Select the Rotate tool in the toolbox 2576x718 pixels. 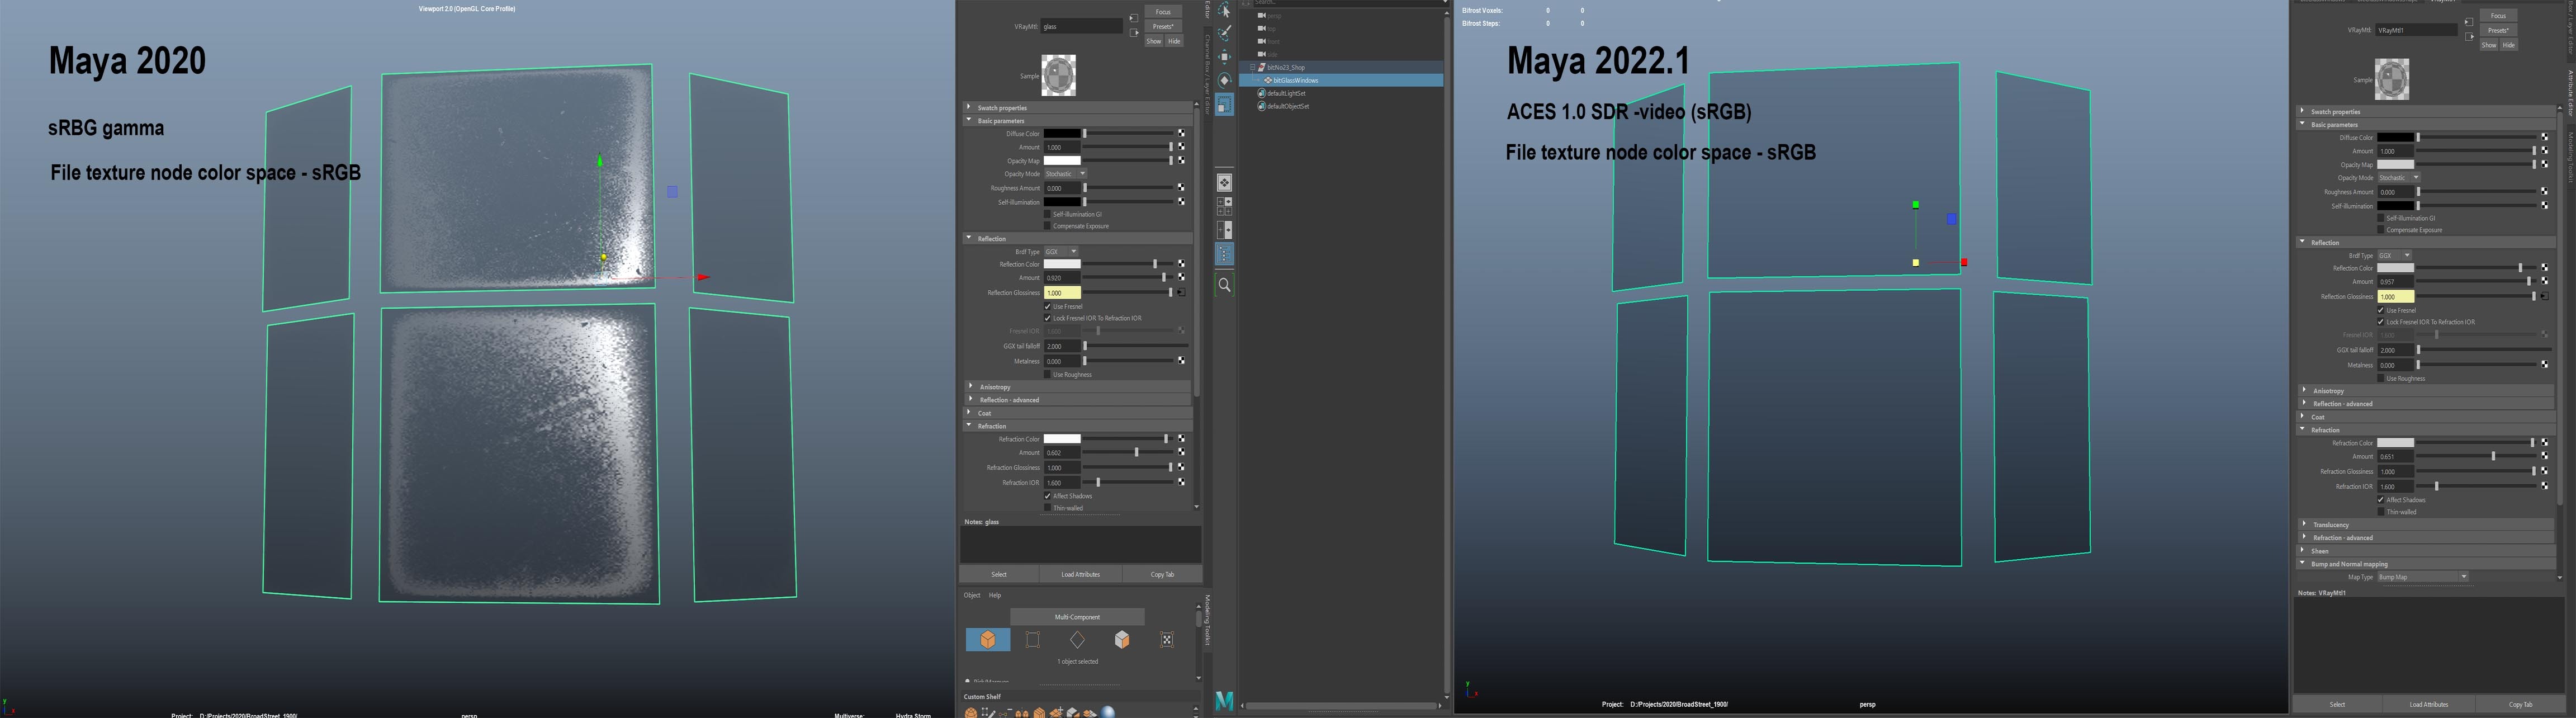1224,80
